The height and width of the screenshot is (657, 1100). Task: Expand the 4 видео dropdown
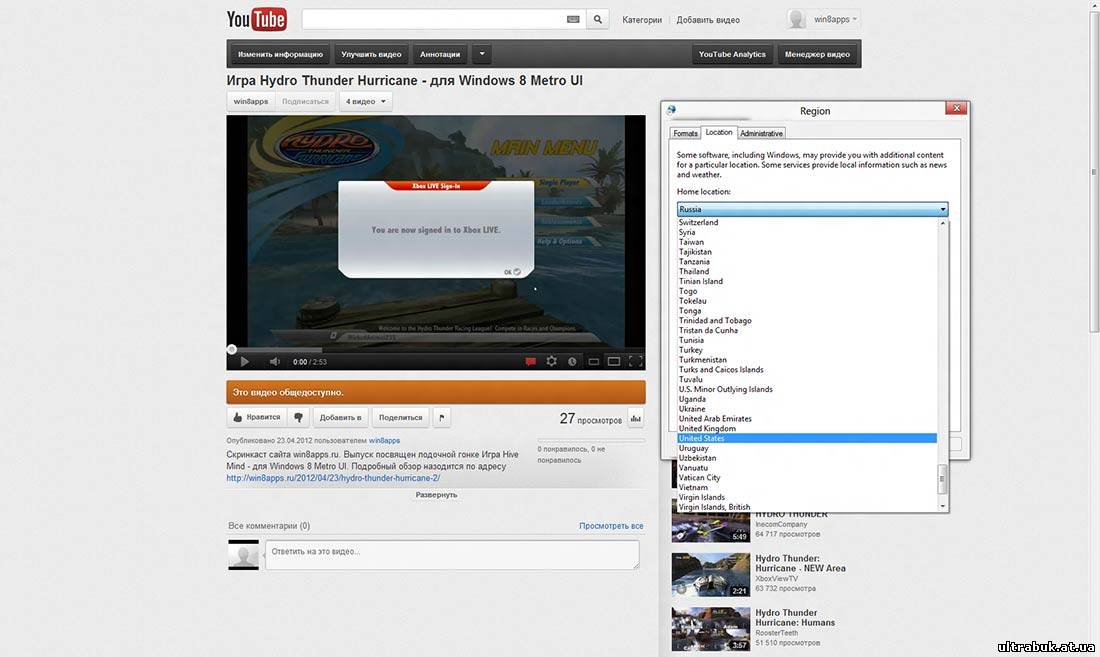365,102
